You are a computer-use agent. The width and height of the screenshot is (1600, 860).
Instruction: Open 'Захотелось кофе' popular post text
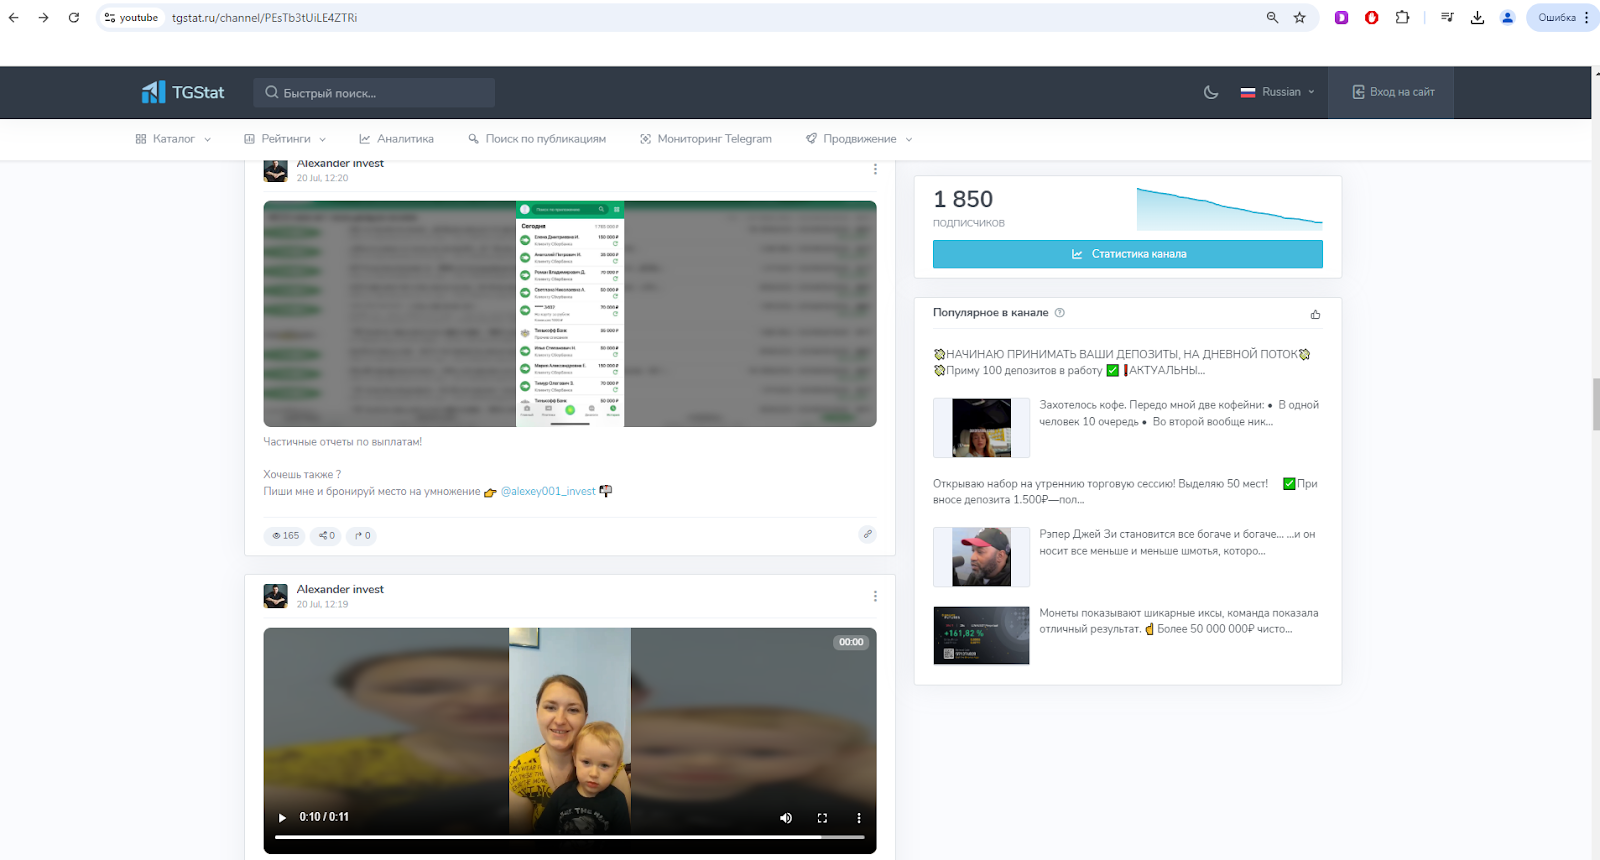click(1179, 413)
